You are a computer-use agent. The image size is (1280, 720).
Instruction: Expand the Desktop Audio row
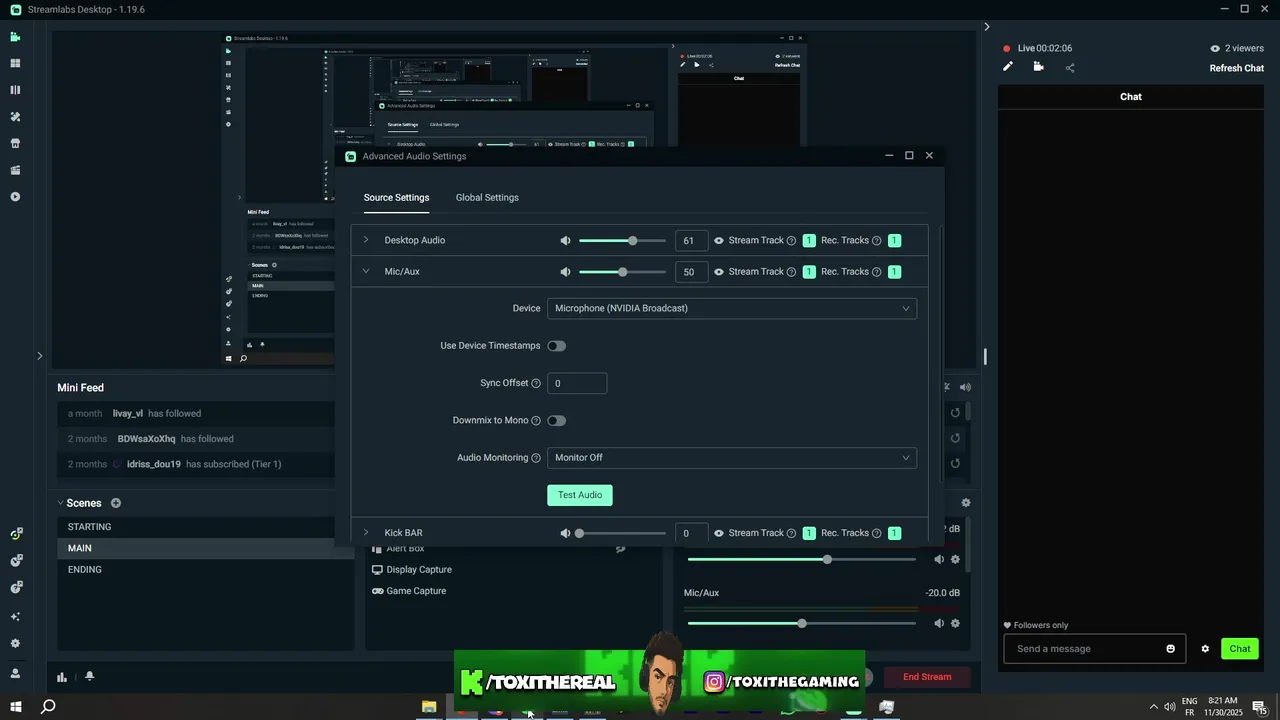pyautogui.click(x=366, y=240)
